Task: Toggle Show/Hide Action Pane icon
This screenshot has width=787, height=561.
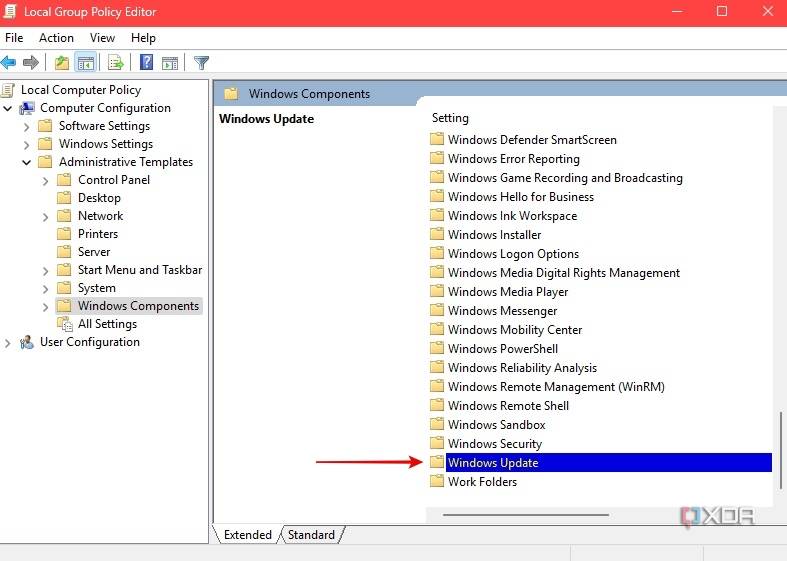Action: pyautogui.click(x=170, y=63)
